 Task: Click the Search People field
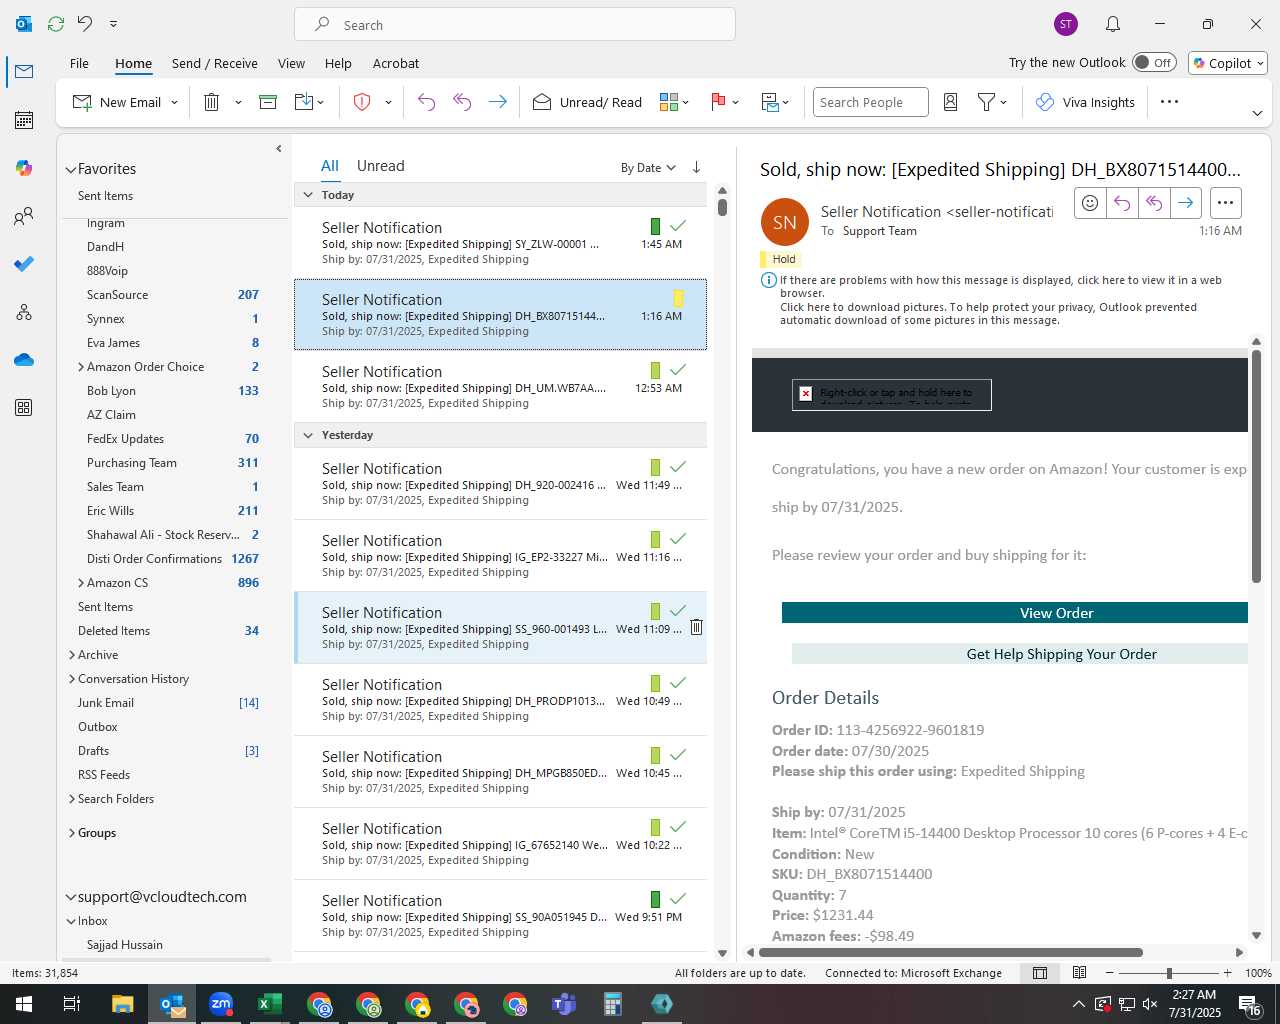point(871,102)
